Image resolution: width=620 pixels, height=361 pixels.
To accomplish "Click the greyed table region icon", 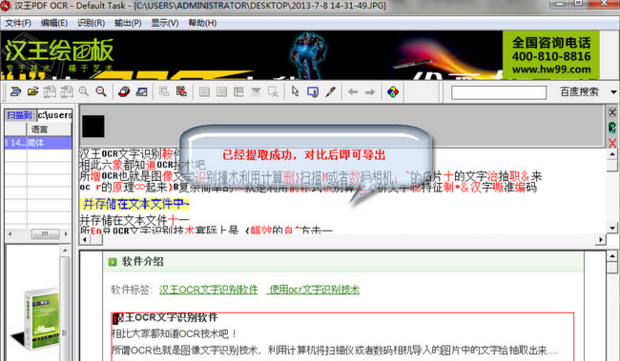I will coord(256,92).
